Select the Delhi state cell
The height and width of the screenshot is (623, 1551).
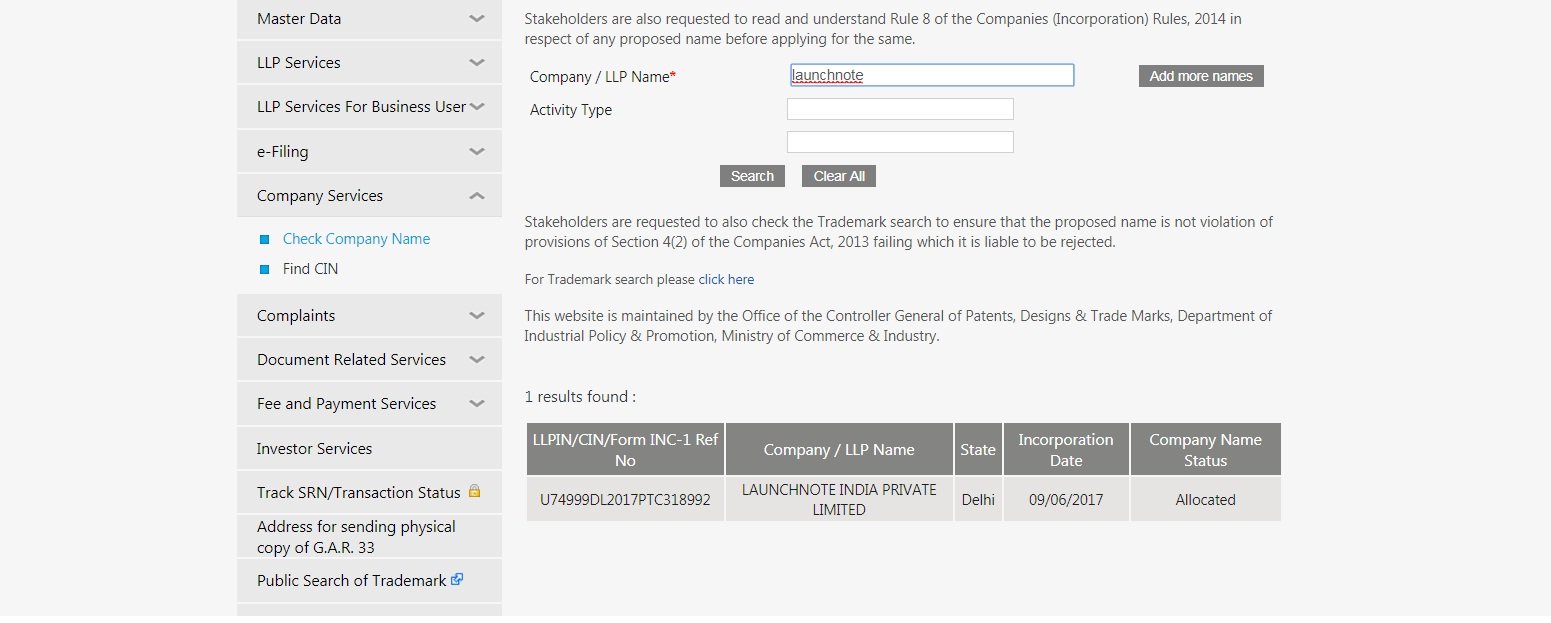[978, 499]
